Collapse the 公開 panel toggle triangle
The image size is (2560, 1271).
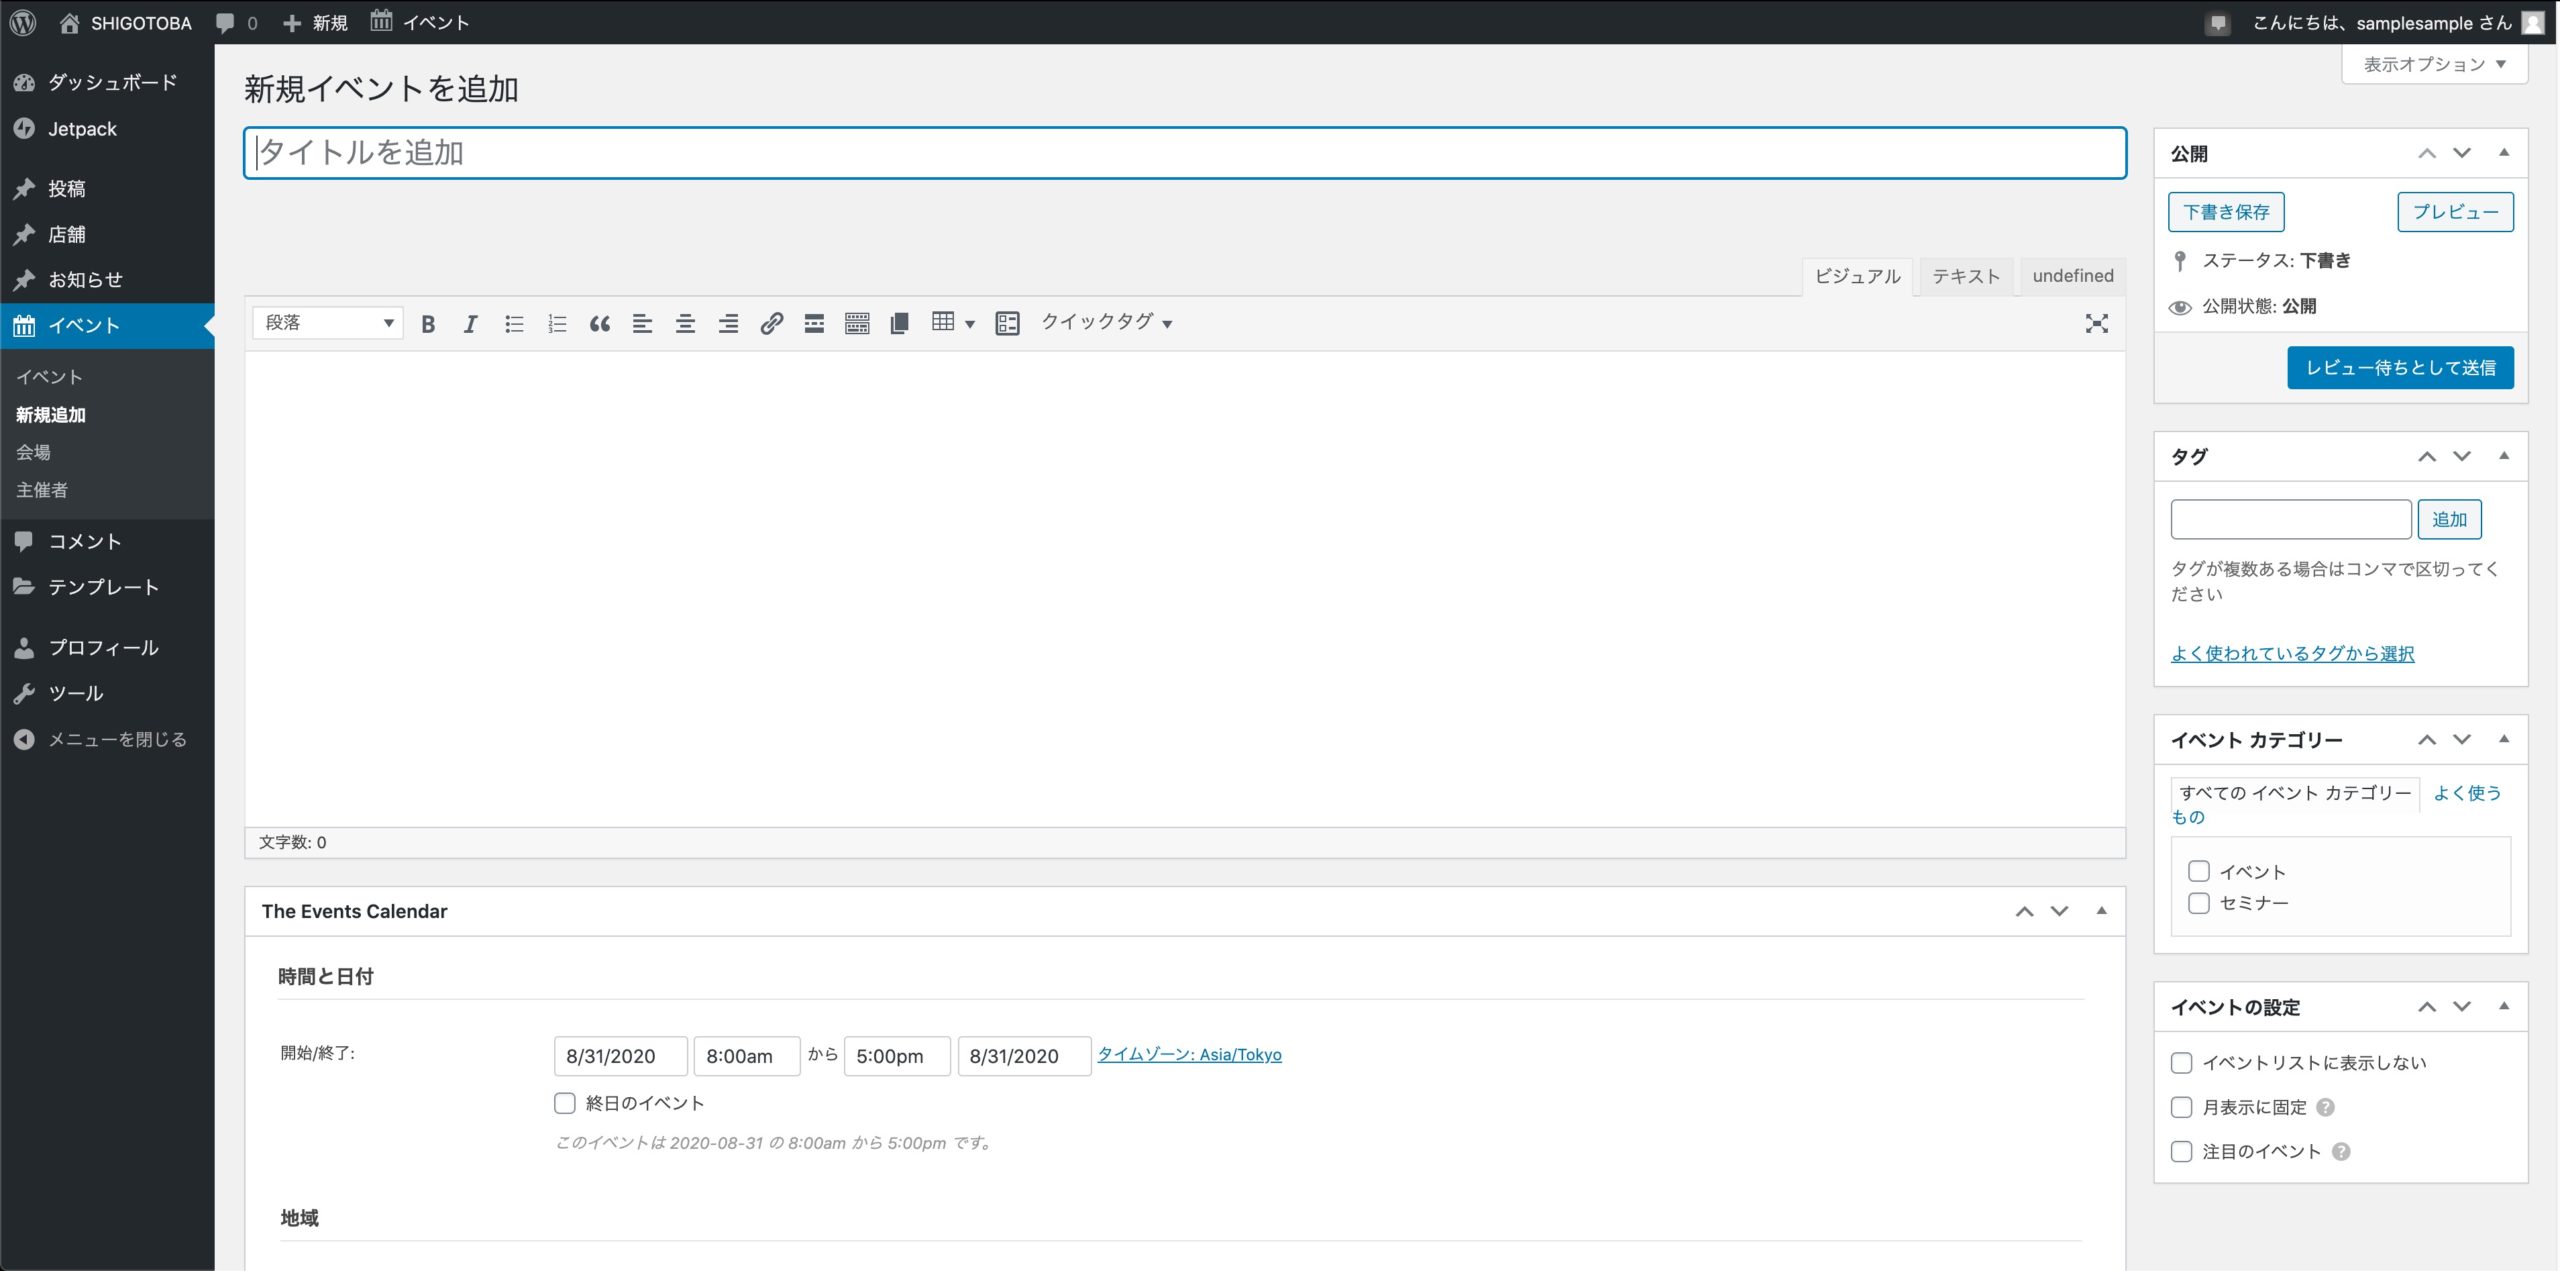pyautogui.click(x=2504, y=153)
